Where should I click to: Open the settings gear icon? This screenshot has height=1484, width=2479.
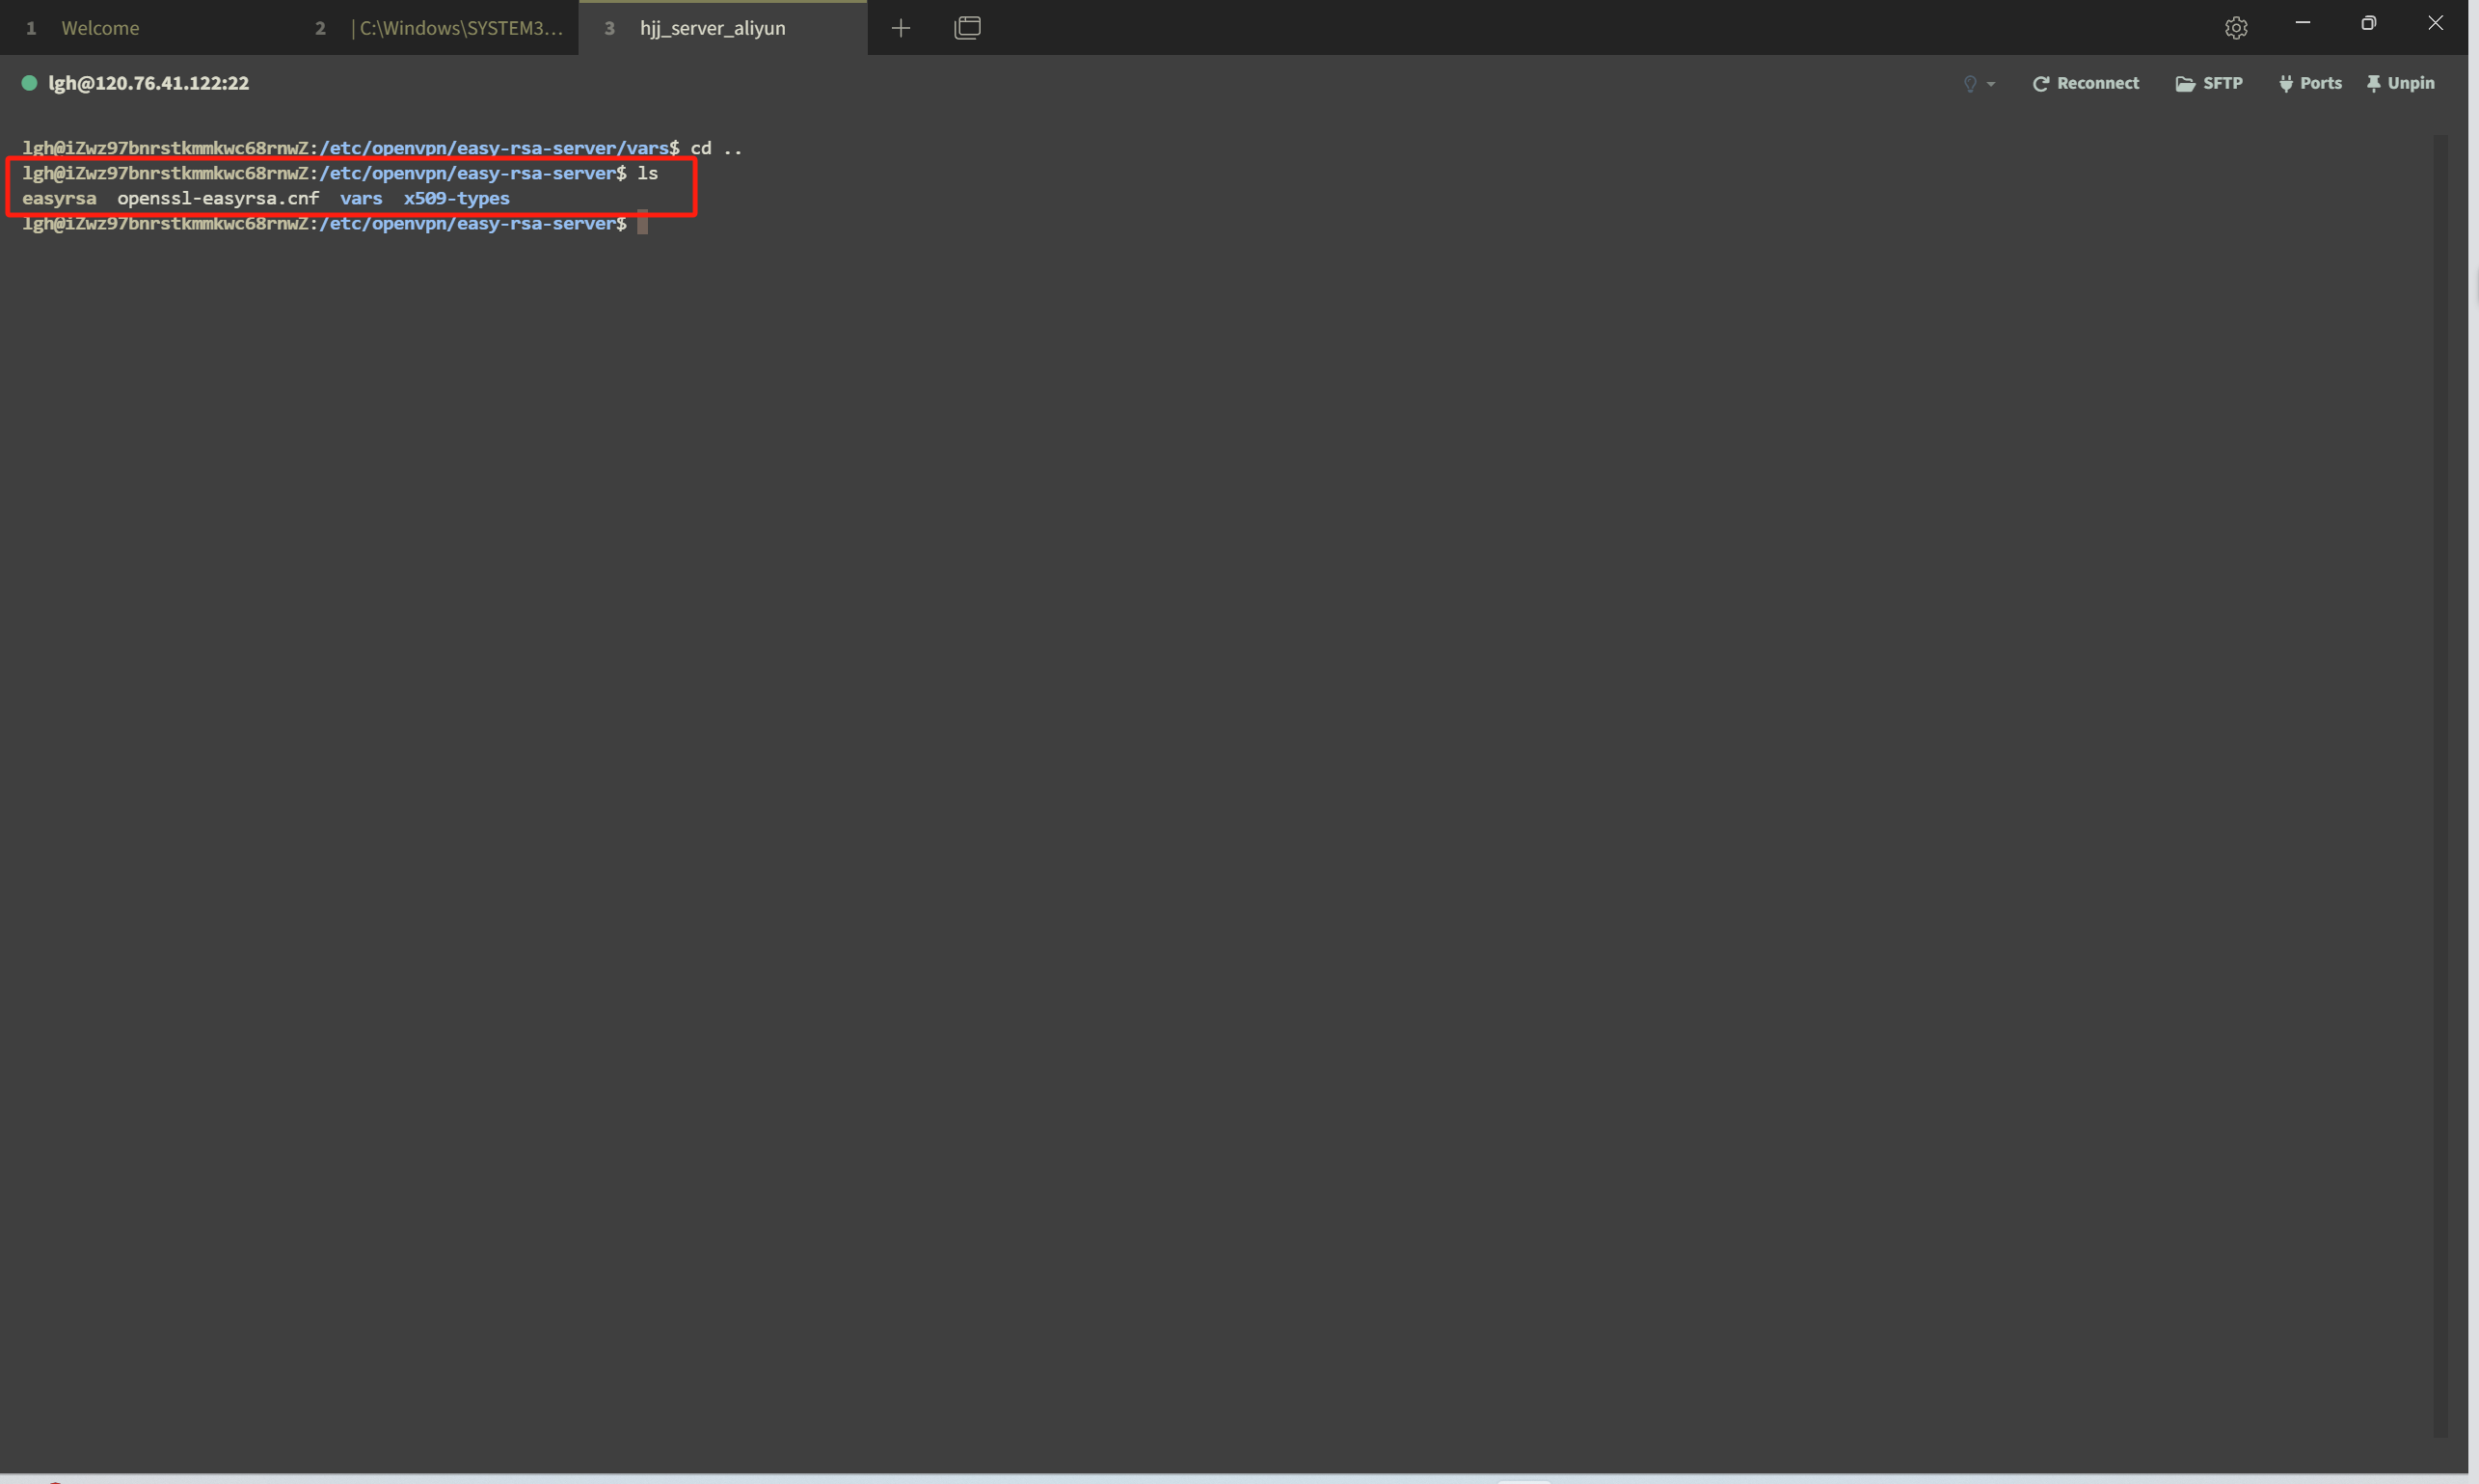(2236, 28)
